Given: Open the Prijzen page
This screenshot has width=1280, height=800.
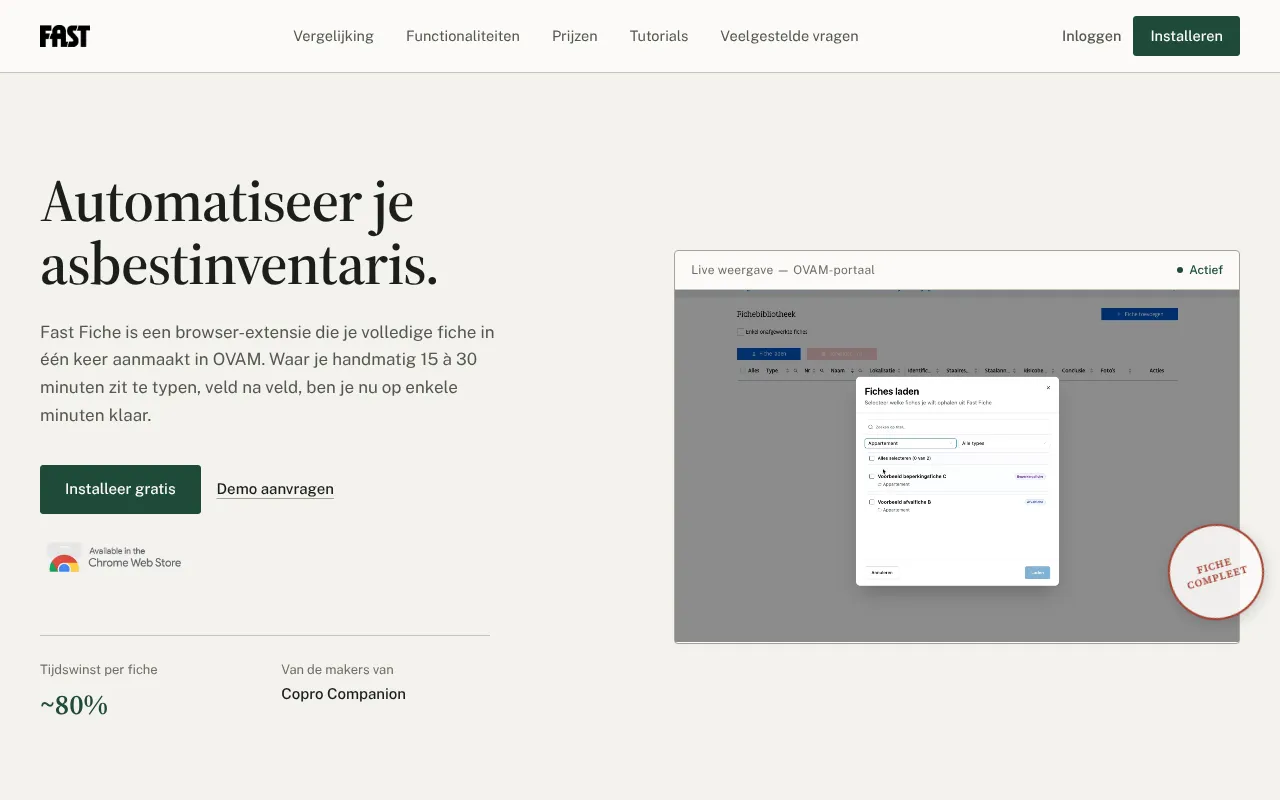Looking at the screenshot, I should (x=575, y=36).
